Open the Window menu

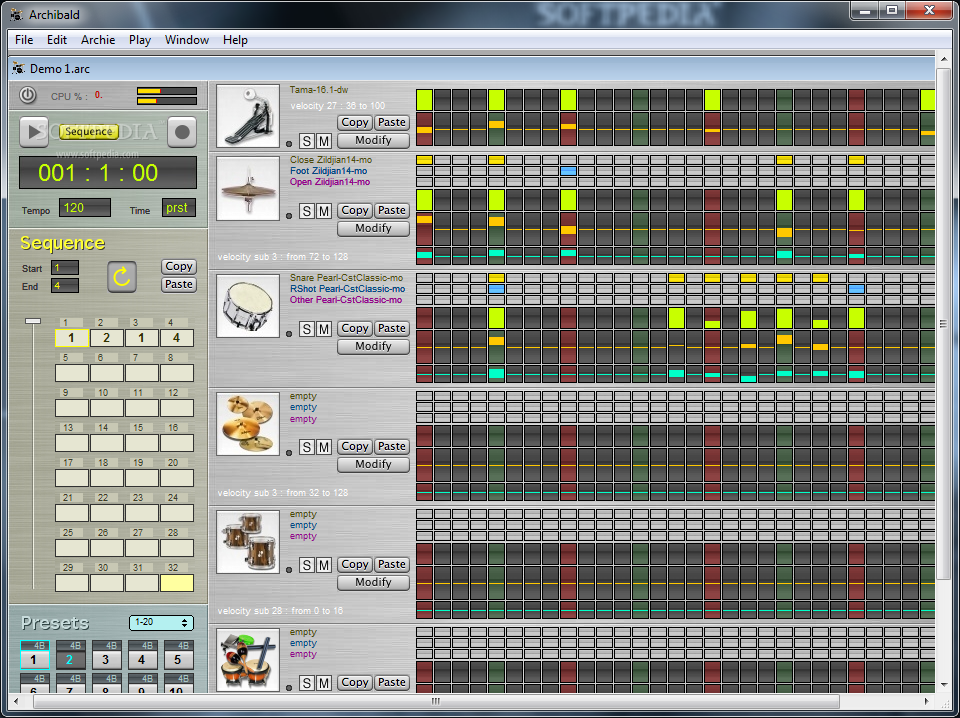[187, 40]
